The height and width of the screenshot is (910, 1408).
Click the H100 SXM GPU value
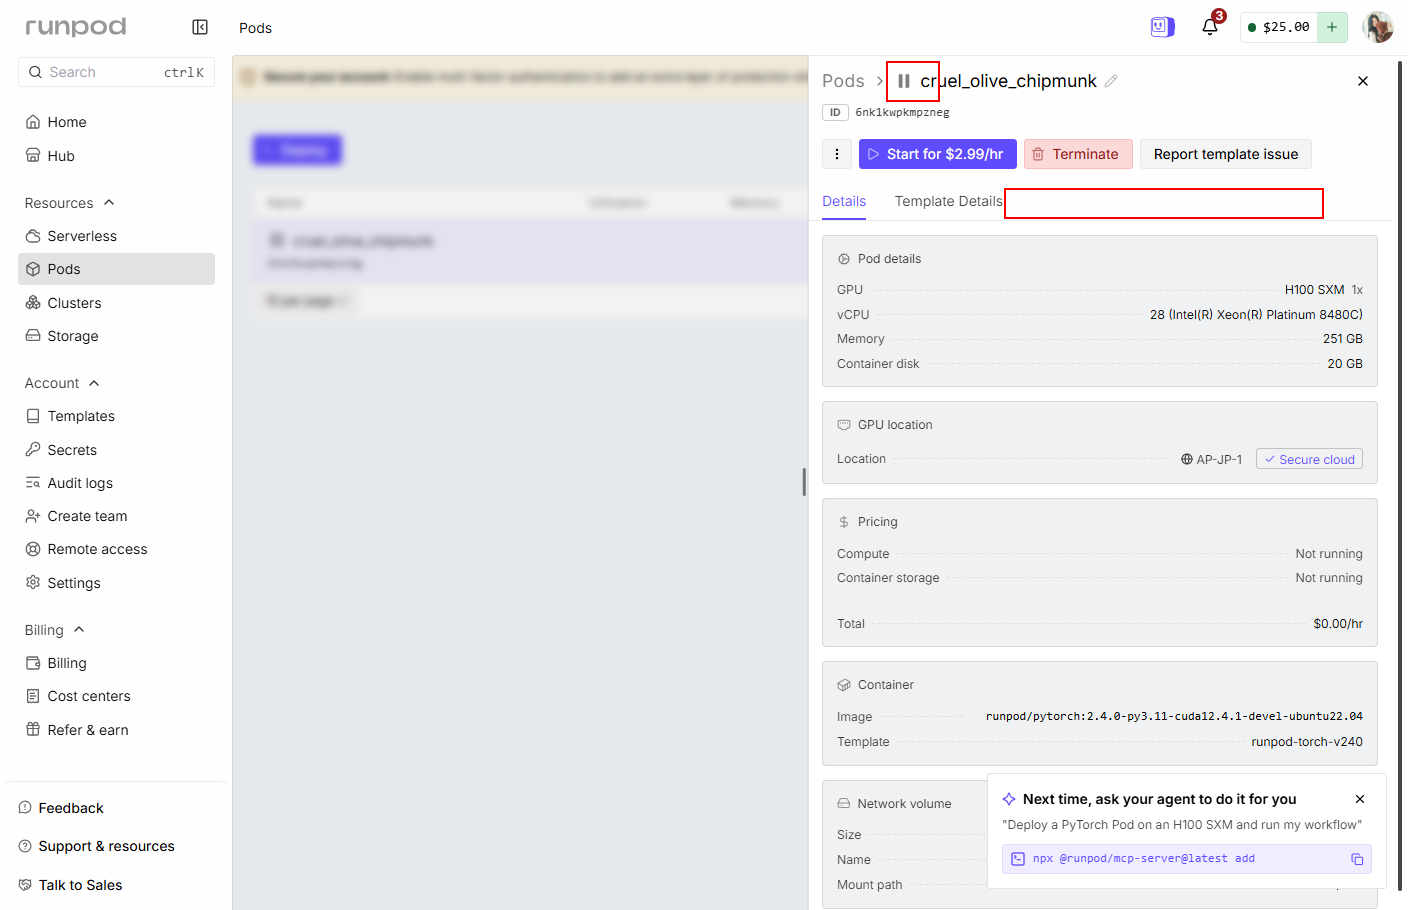1315,290
